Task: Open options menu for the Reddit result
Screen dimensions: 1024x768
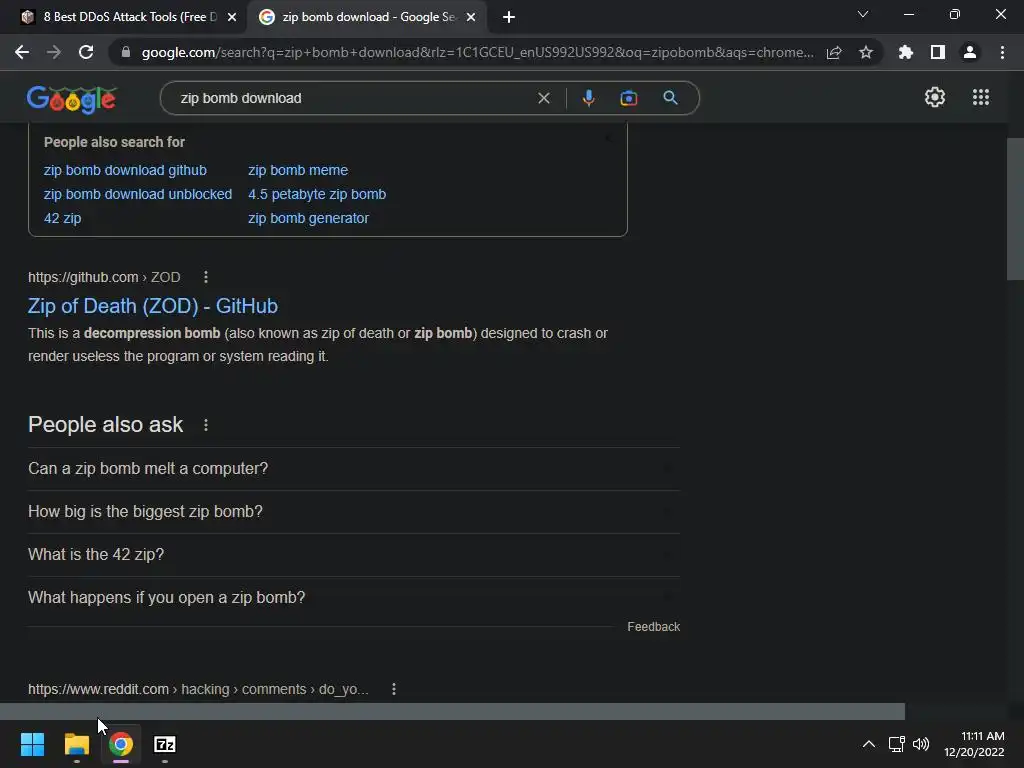Action: click(x=394, y=689)
